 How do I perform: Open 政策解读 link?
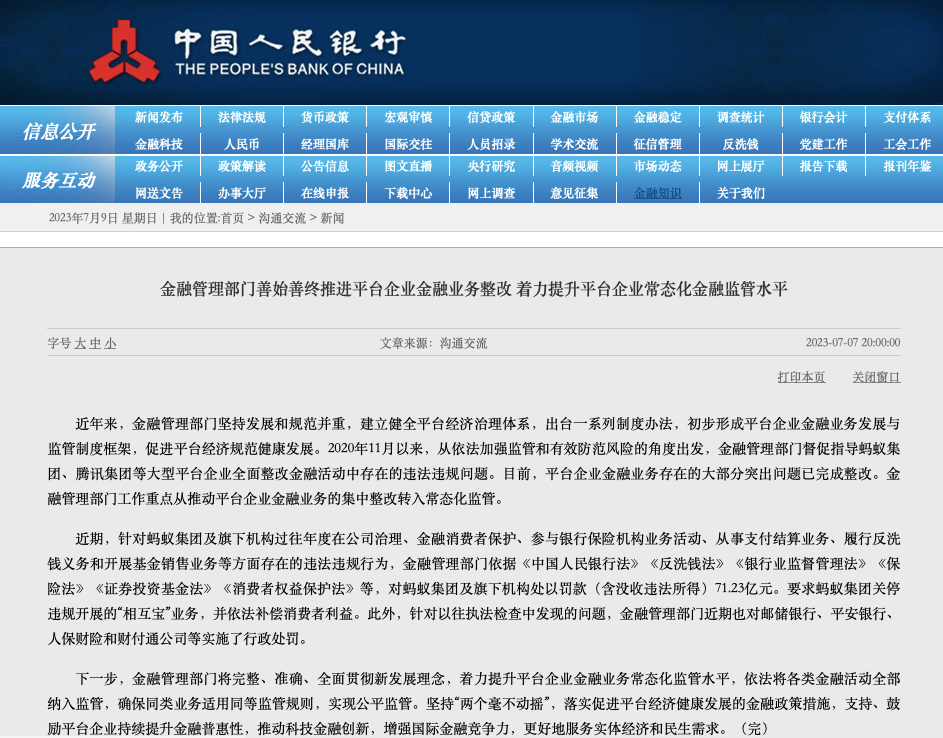242,166
